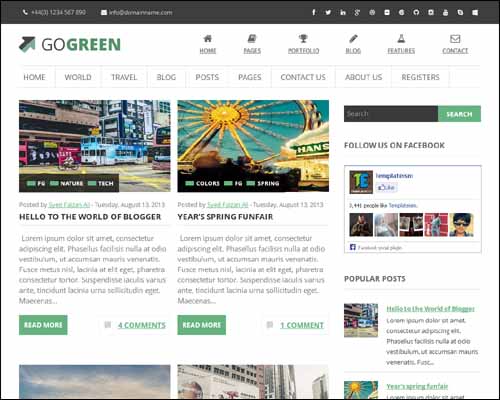Viewport: 500px width, 400px height.
Task: Select POSTS in the secondary menu bar
Action: point(207,77)
